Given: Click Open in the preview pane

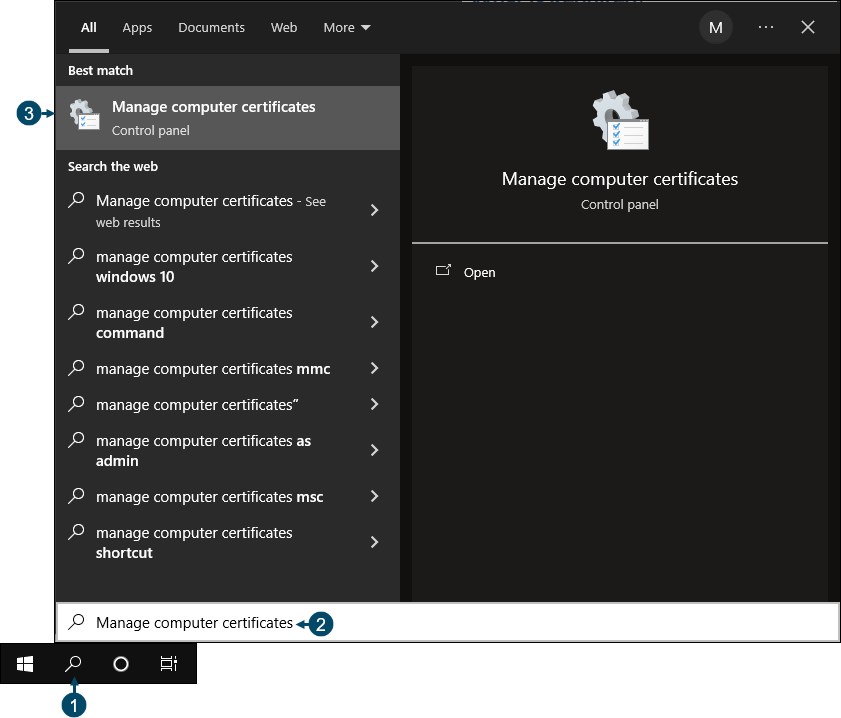Looking at the screenshot, I should pos(479,272).
